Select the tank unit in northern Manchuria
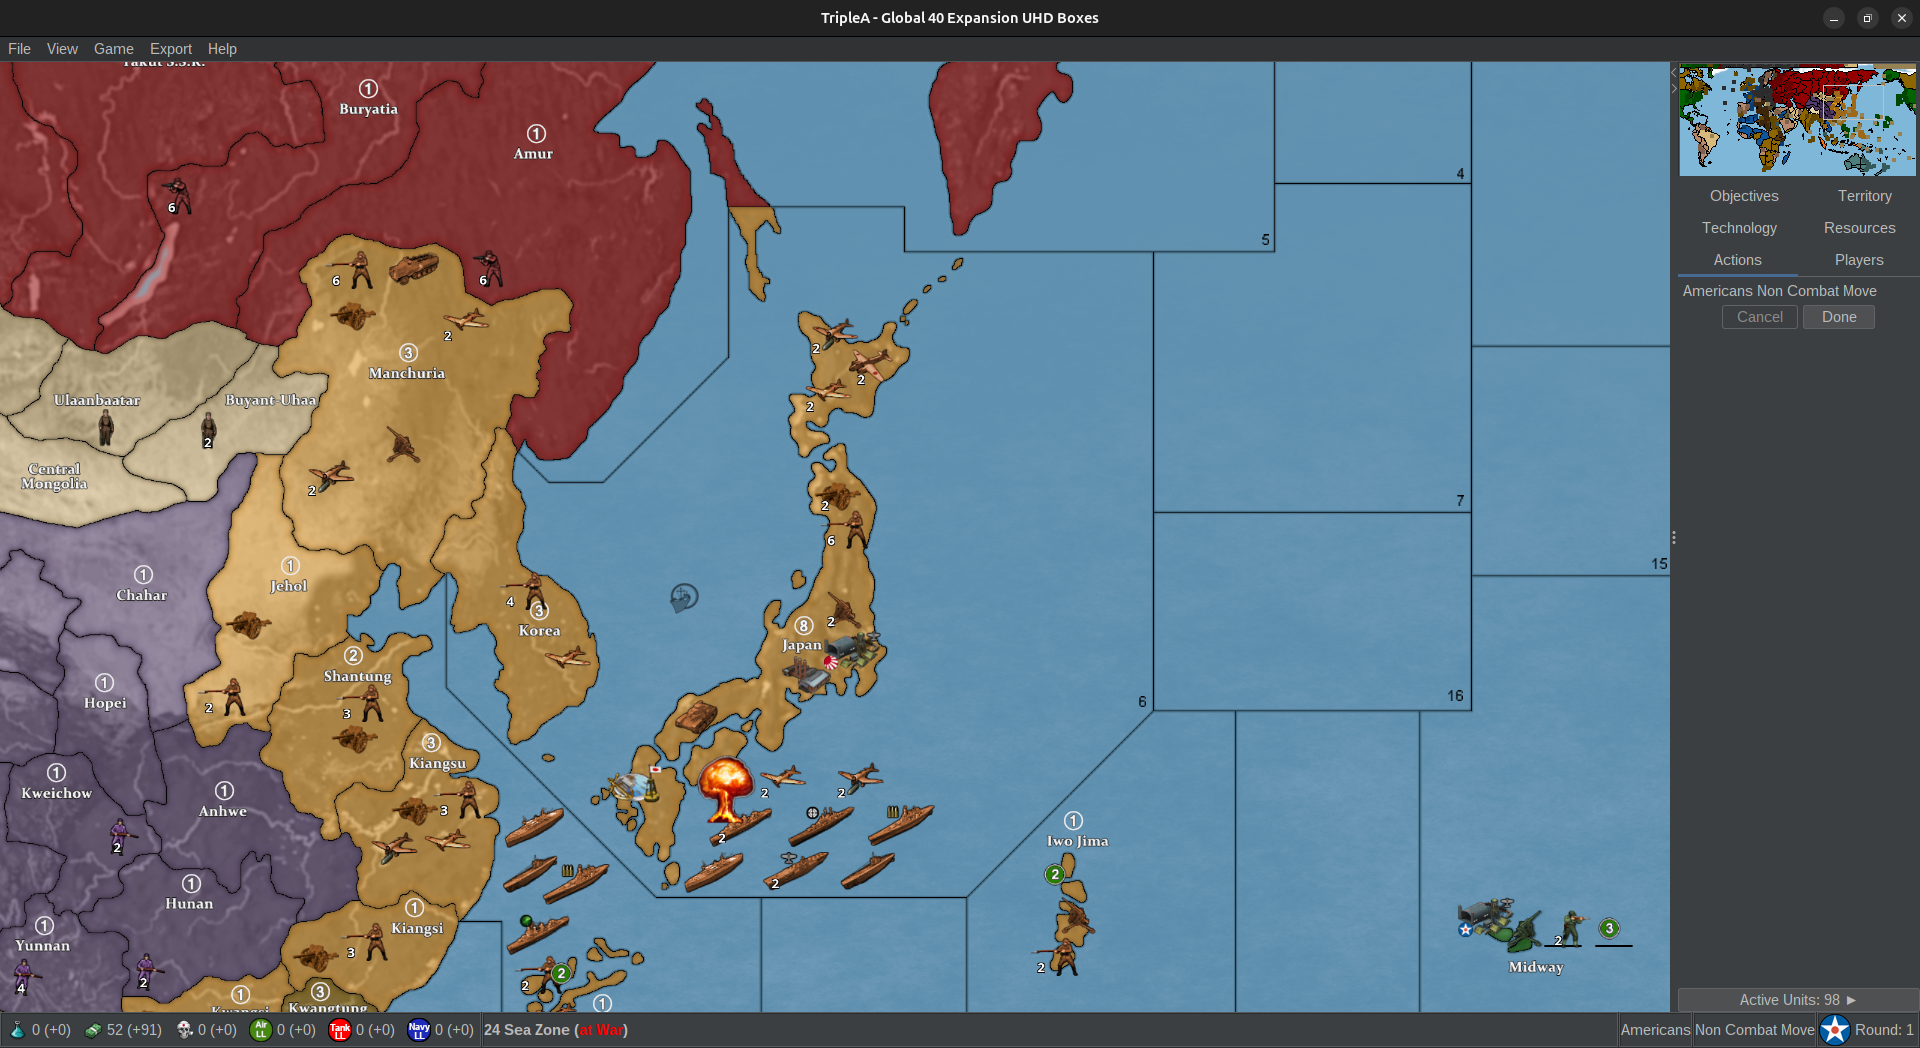Image resolution: width=1920 pixels, height=1048 pixels. click(413, 267)
